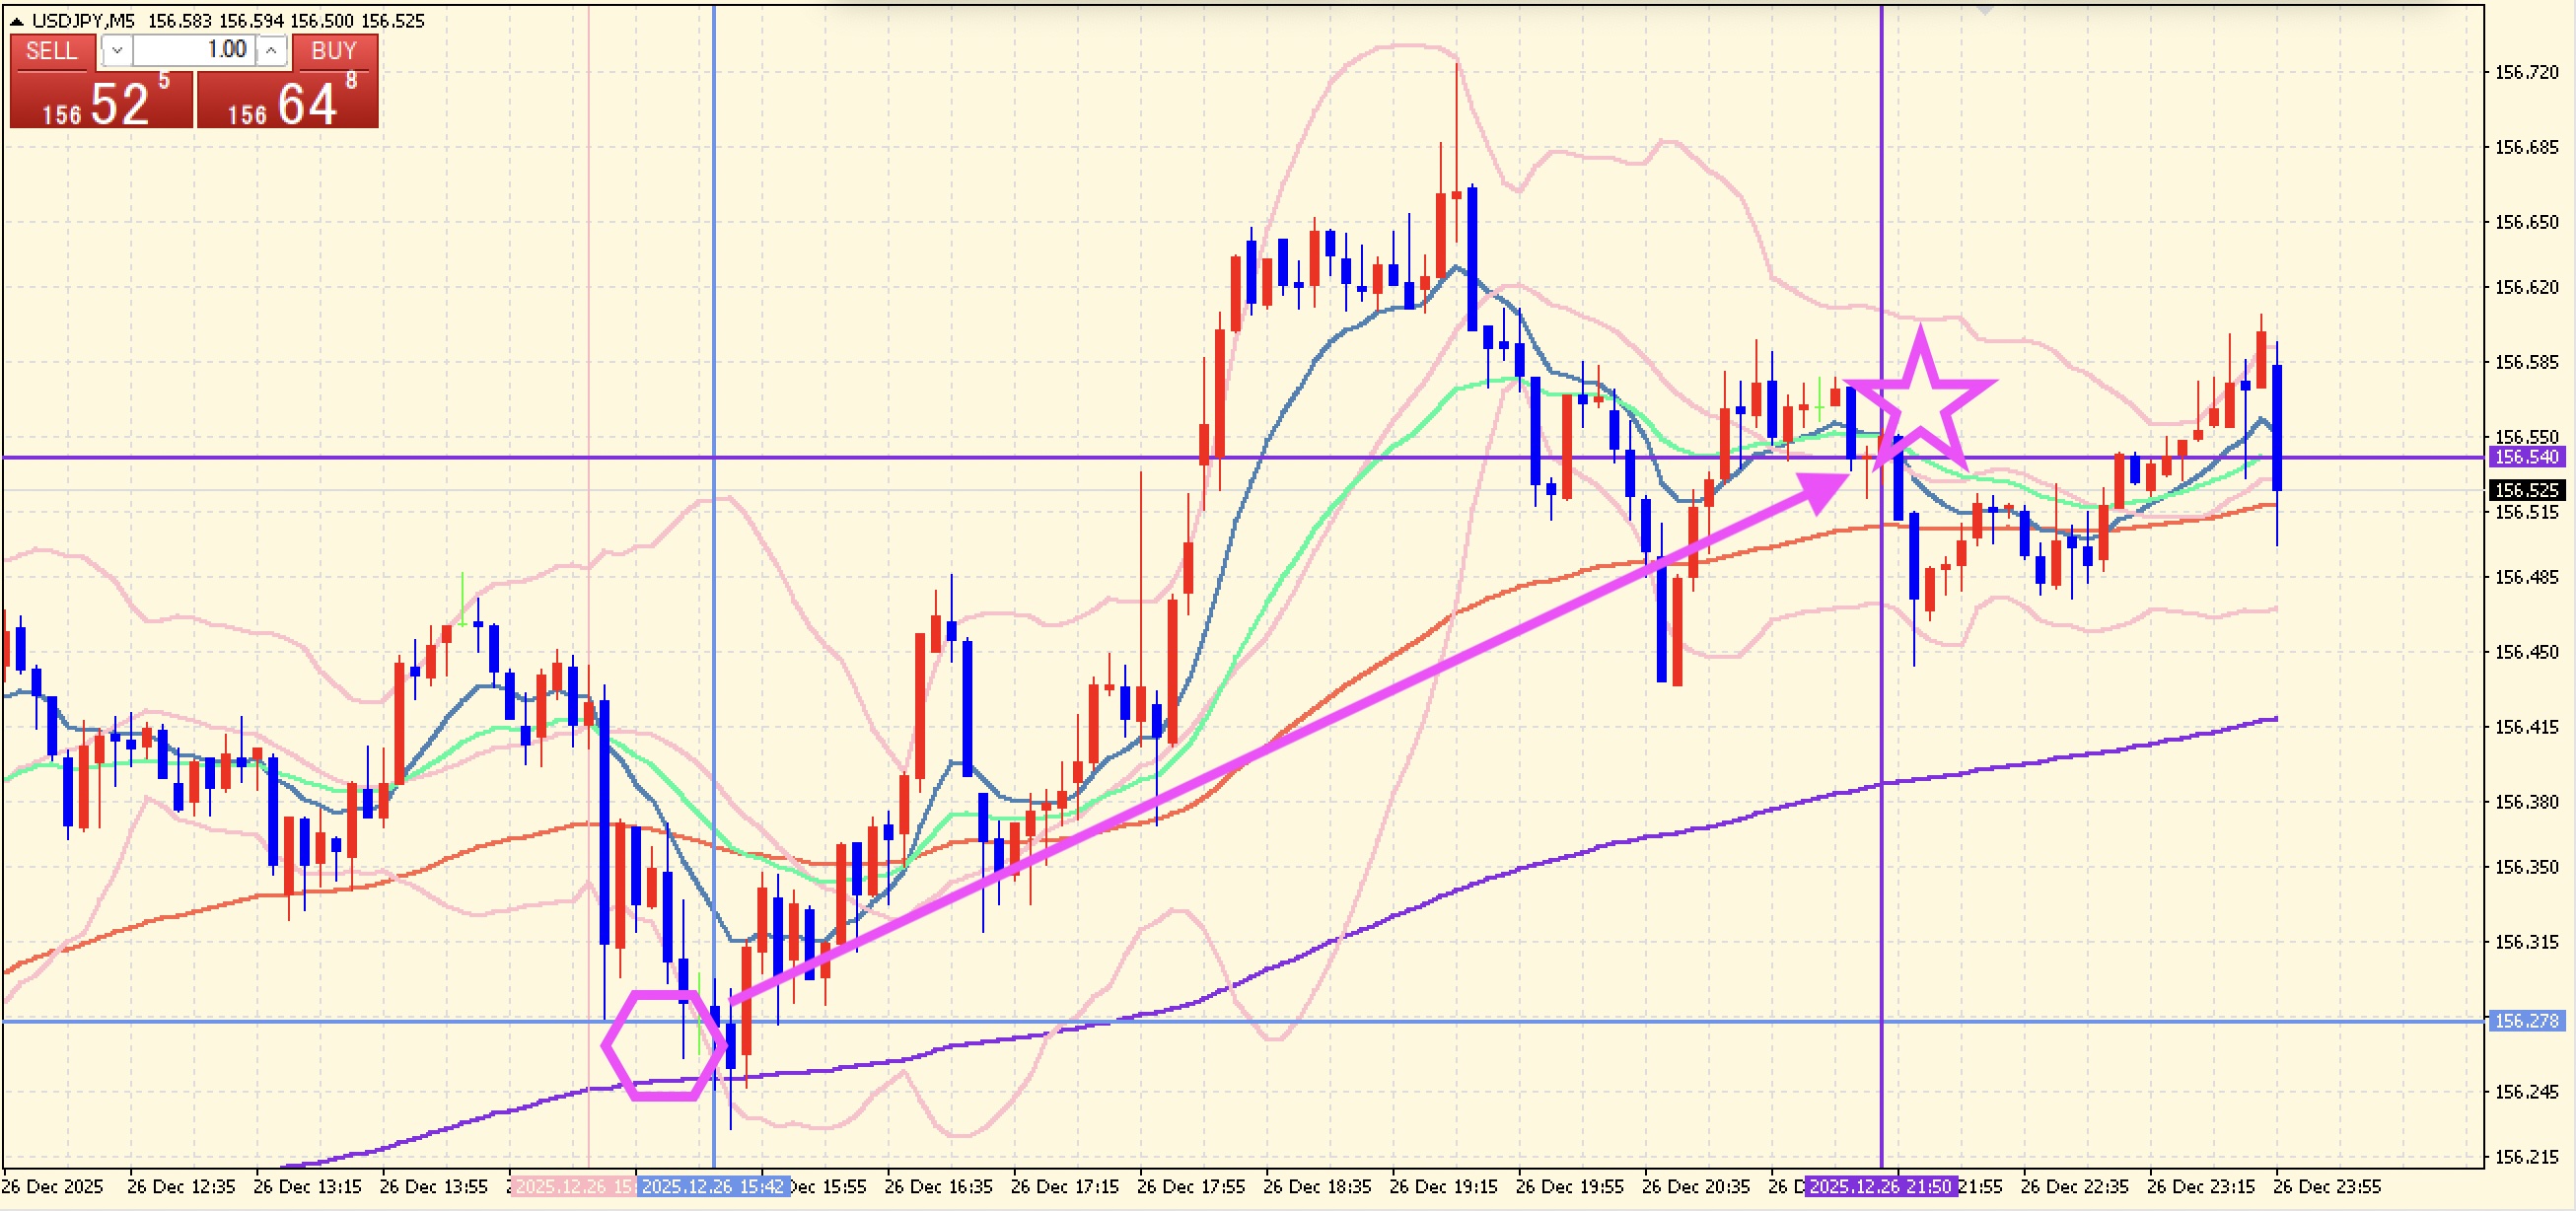Click the blue 2025.12.26 15:42 time label

coord(712,1186)
